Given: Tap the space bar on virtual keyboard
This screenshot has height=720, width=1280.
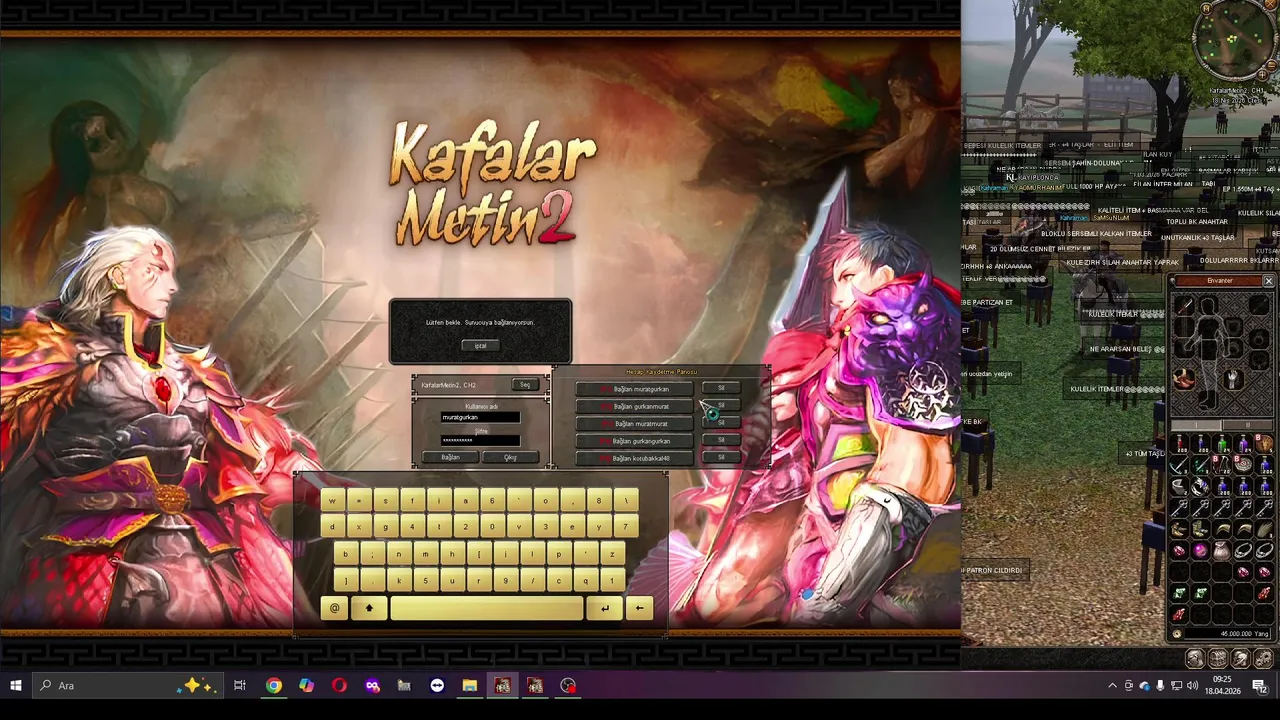Looking at the screenshot, I should click(x=487, y=608).
